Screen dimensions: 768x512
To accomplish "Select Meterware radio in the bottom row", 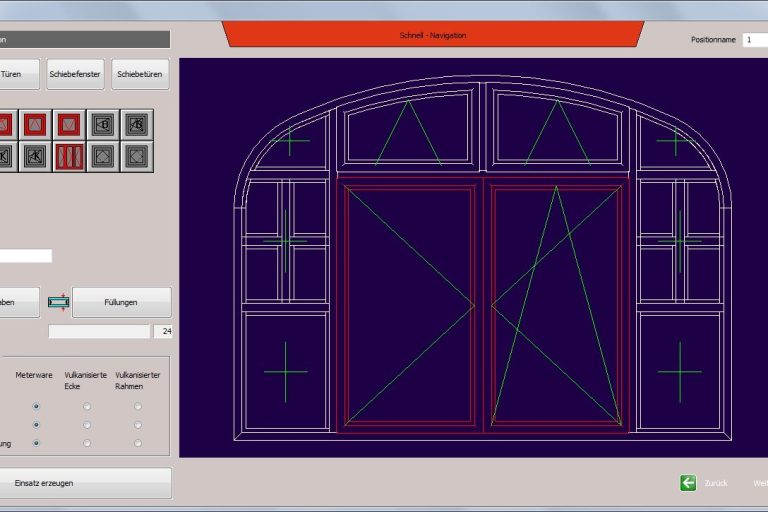I will click(x=37, y=442).
